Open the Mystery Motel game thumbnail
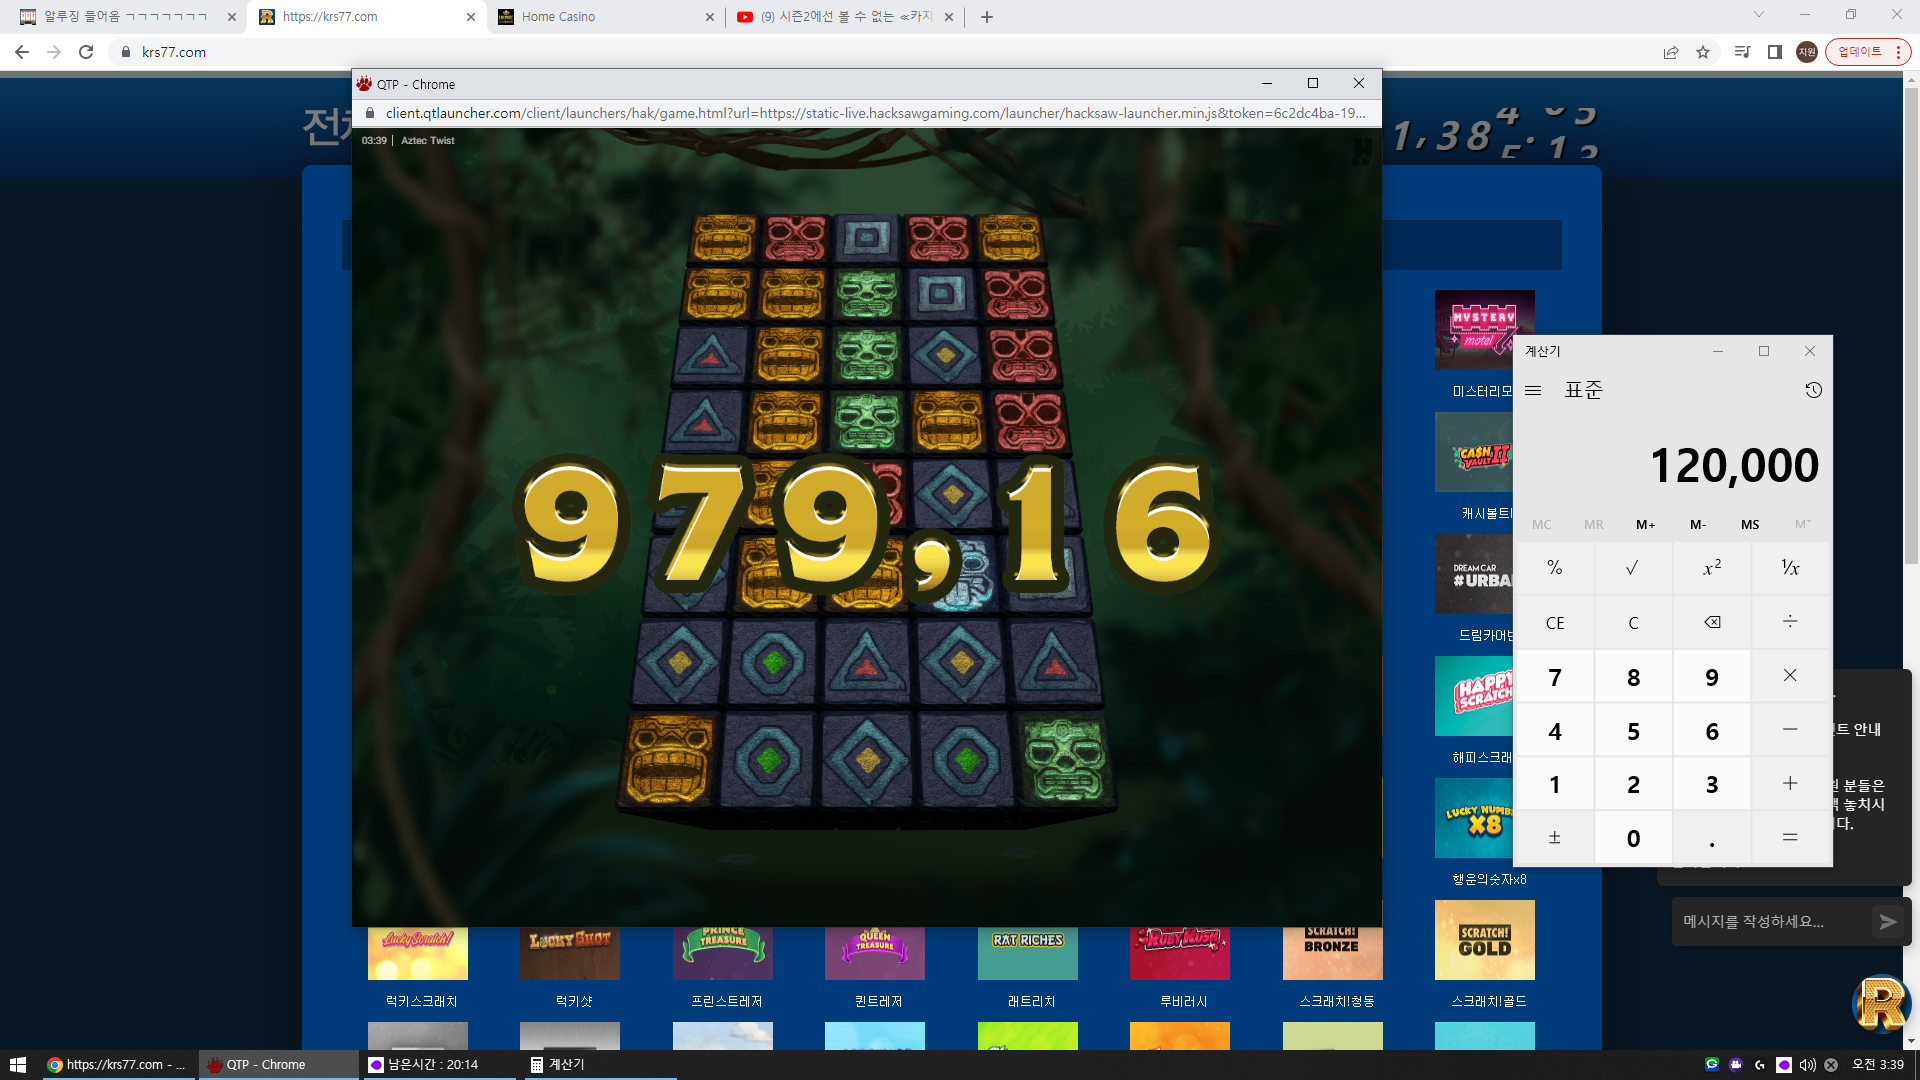1920x1080 pixels. [1474, 330]
